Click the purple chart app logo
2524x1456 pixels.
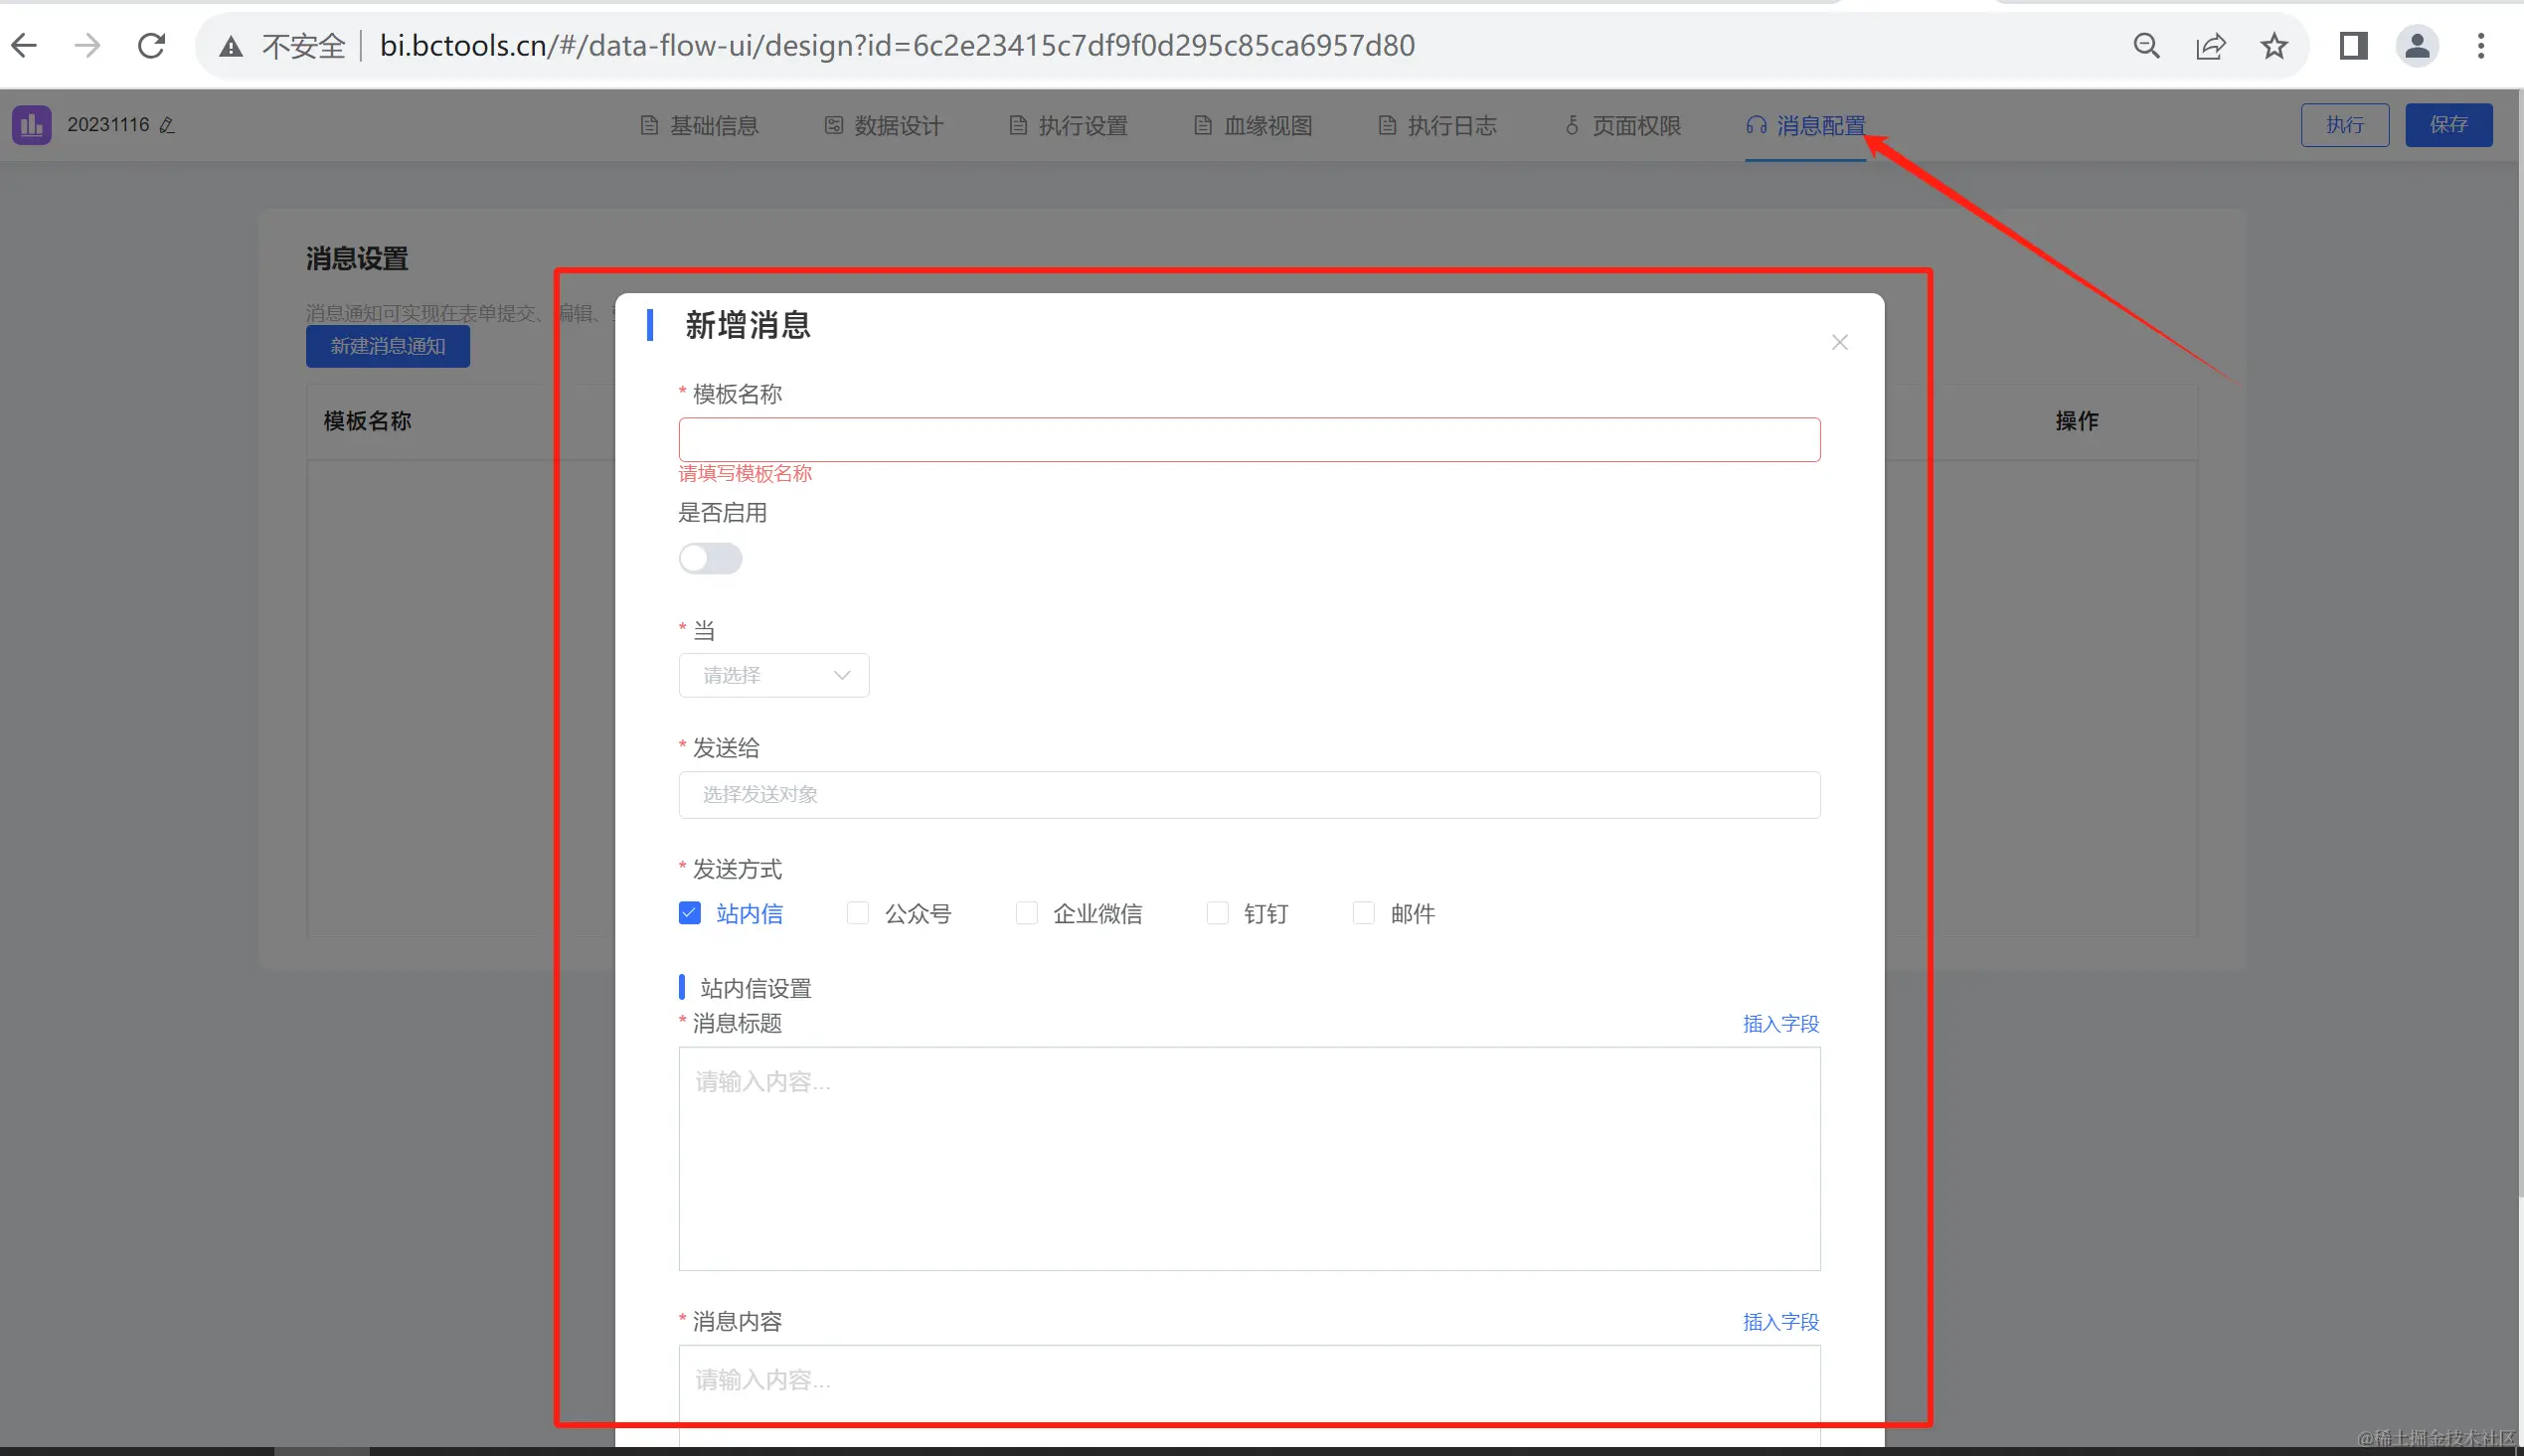(31, 125)
